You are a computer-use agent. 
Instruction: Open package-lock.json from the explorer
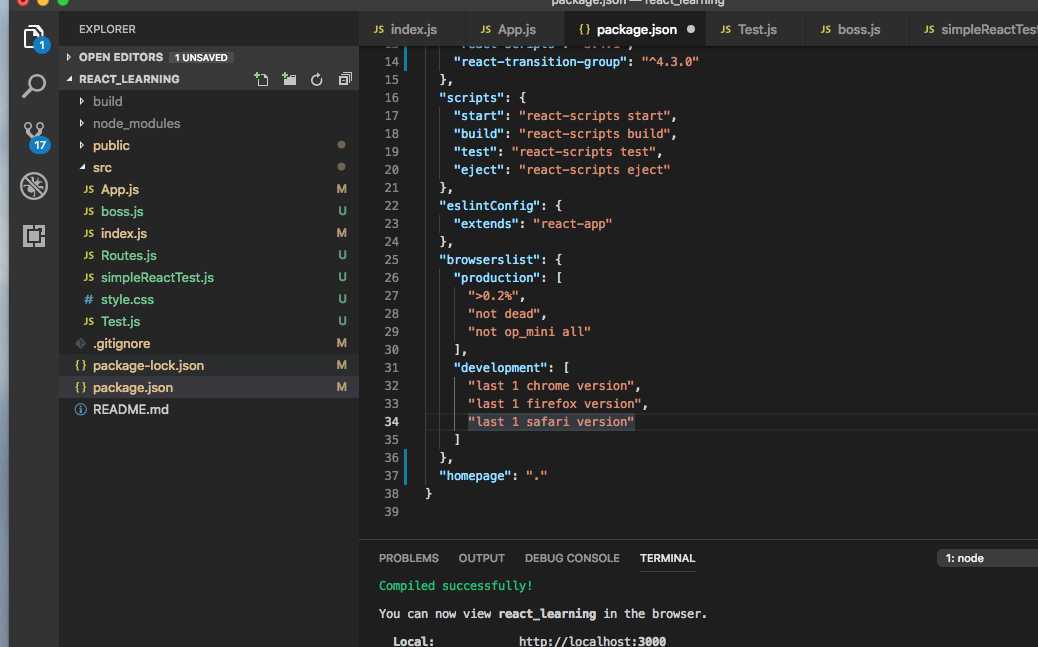tap(148, 366)
